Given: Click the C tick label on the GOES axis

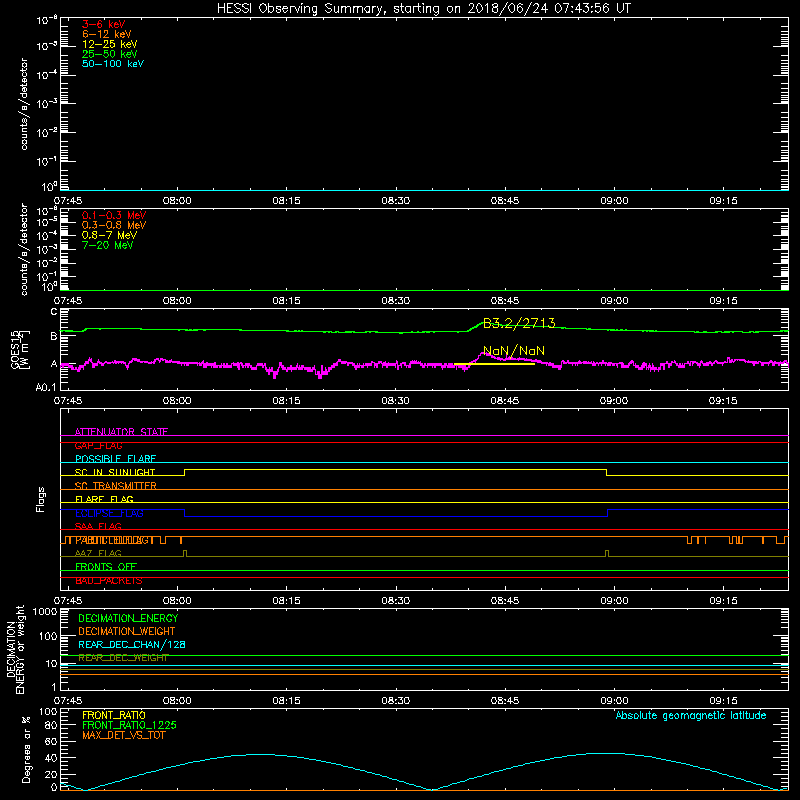Looking at the screenshot, I should [54, 311].
